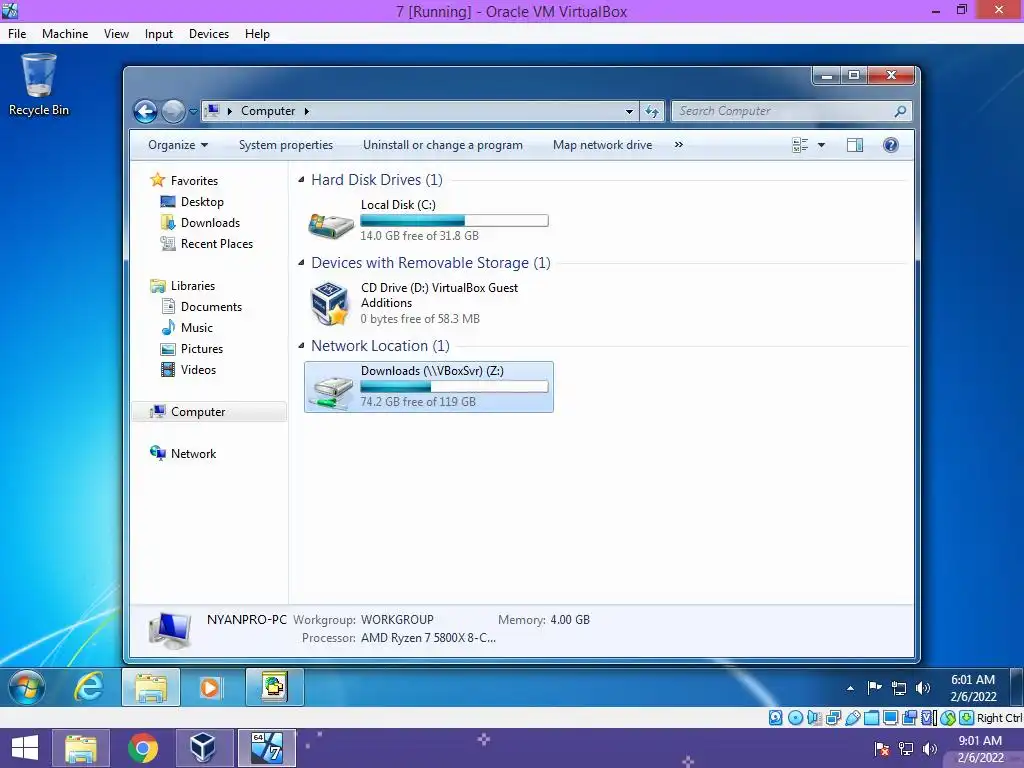Click the VirtualBox audio indicator in status bar
Image resolution: width=1024 pixels, height=768 pixels.
(x=814, y=718)
